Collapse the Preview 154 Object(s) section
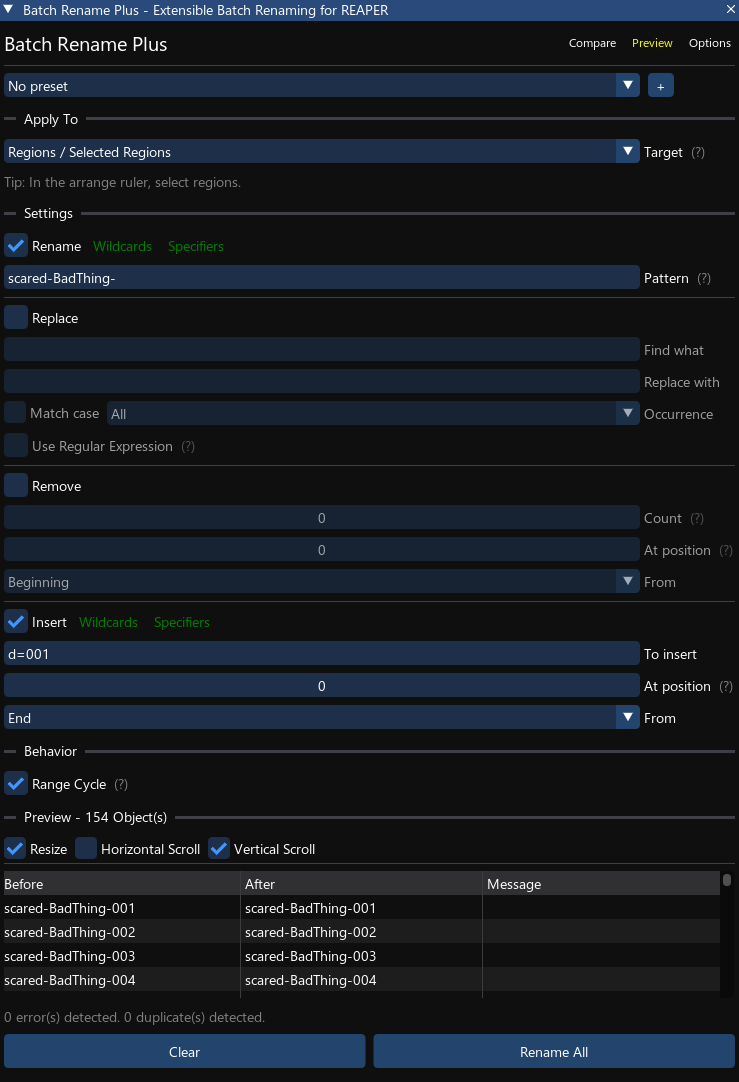The width and height of the screenshot is (739, 1082). [x=95, y=818]
